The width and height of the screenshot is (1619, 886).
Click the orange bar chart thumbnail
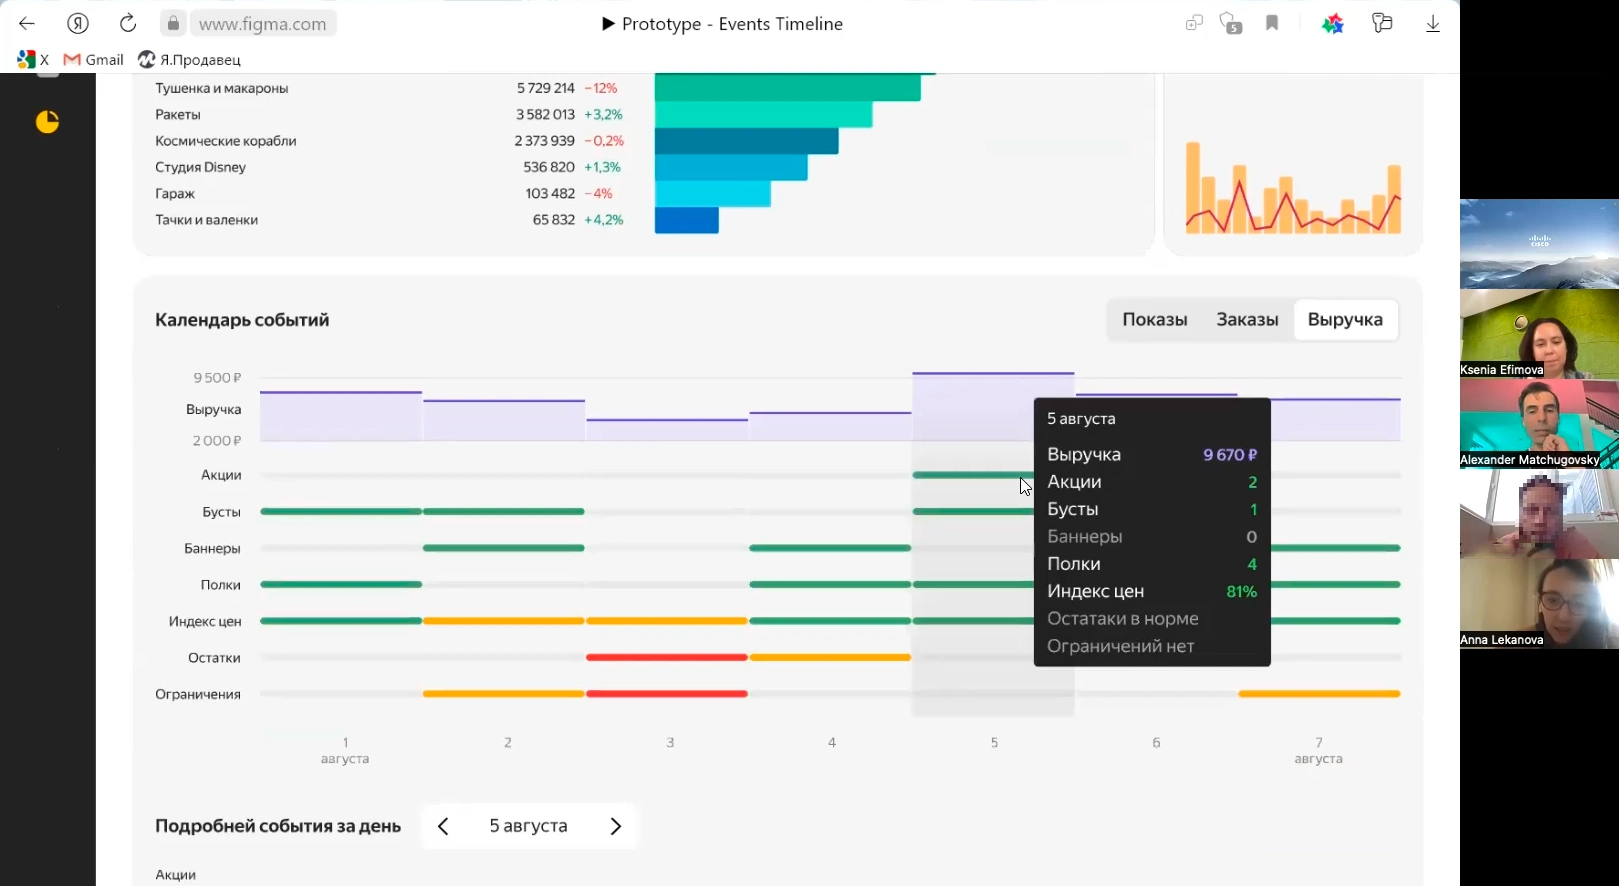tap(1293, 187)
